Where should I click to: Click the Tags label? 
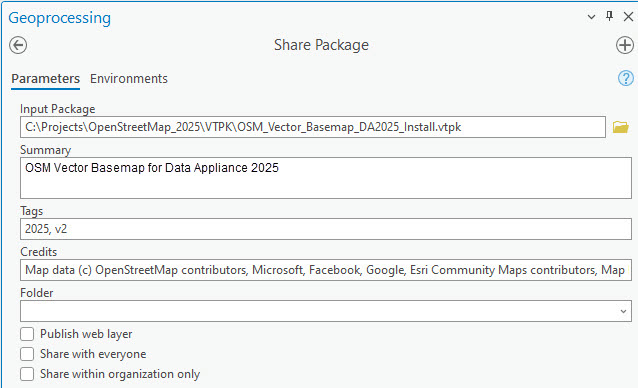[x=31, y=211]
